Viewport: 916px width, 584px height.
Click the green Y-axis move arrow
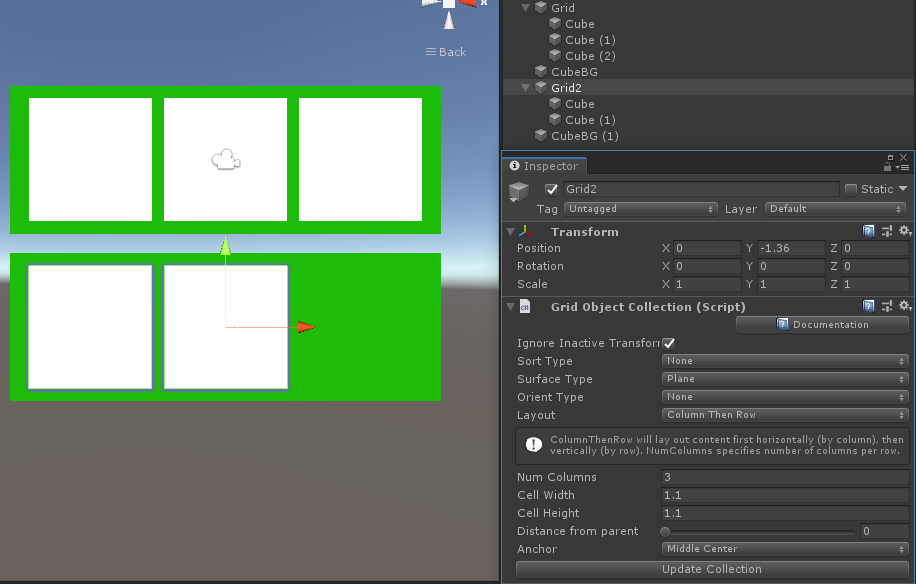tap(225, 246)
